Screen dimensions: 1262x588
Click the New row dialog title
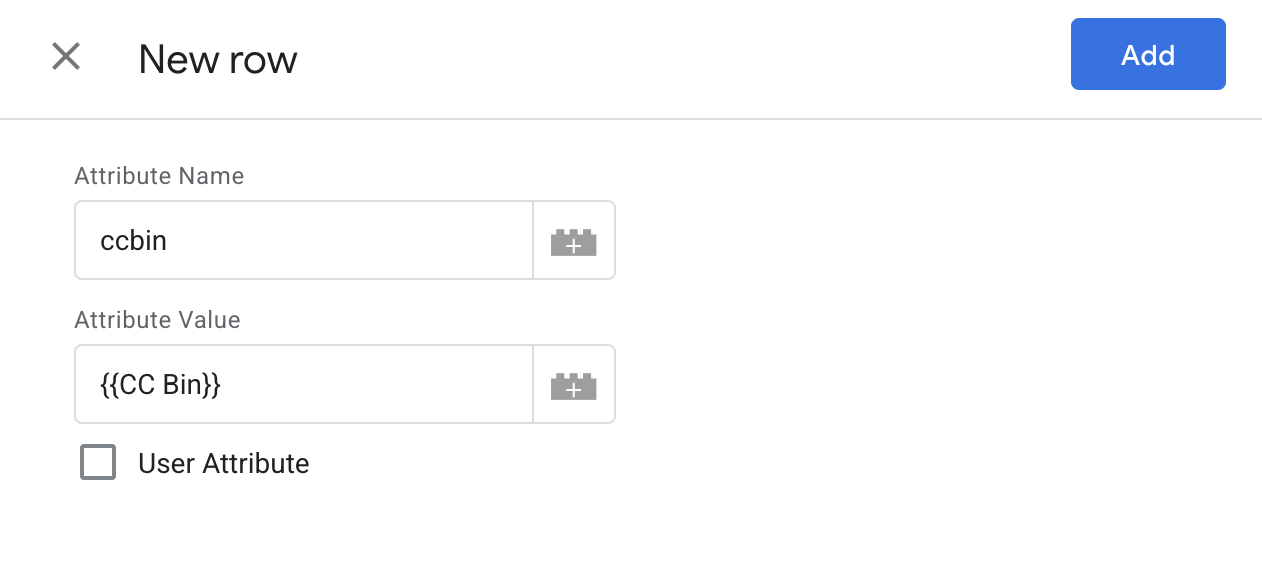point(218,60)
